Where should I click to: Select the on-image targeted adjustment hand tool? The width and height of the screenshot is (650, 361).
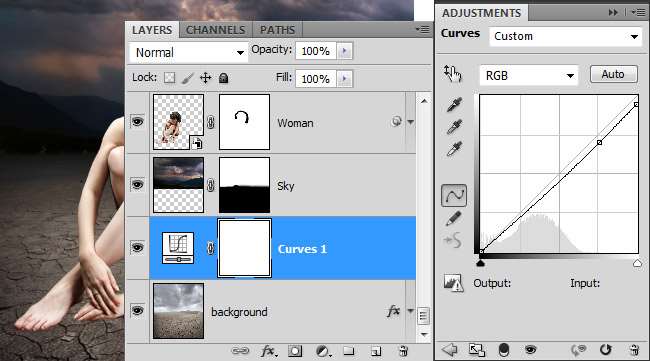click(x=453, y=74)
